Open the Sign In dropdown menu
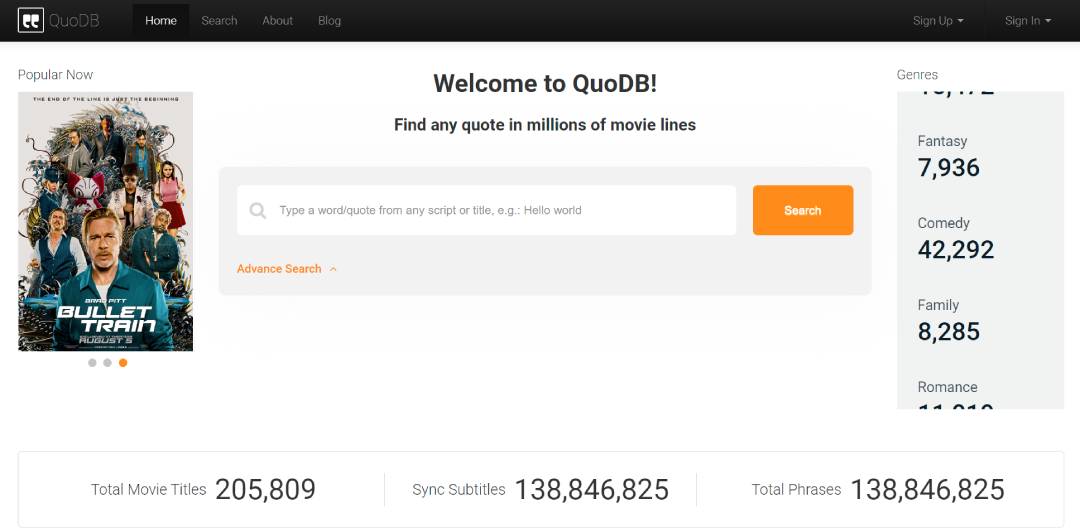Viewport: 1080px width, 532px height. (1027, 21)
